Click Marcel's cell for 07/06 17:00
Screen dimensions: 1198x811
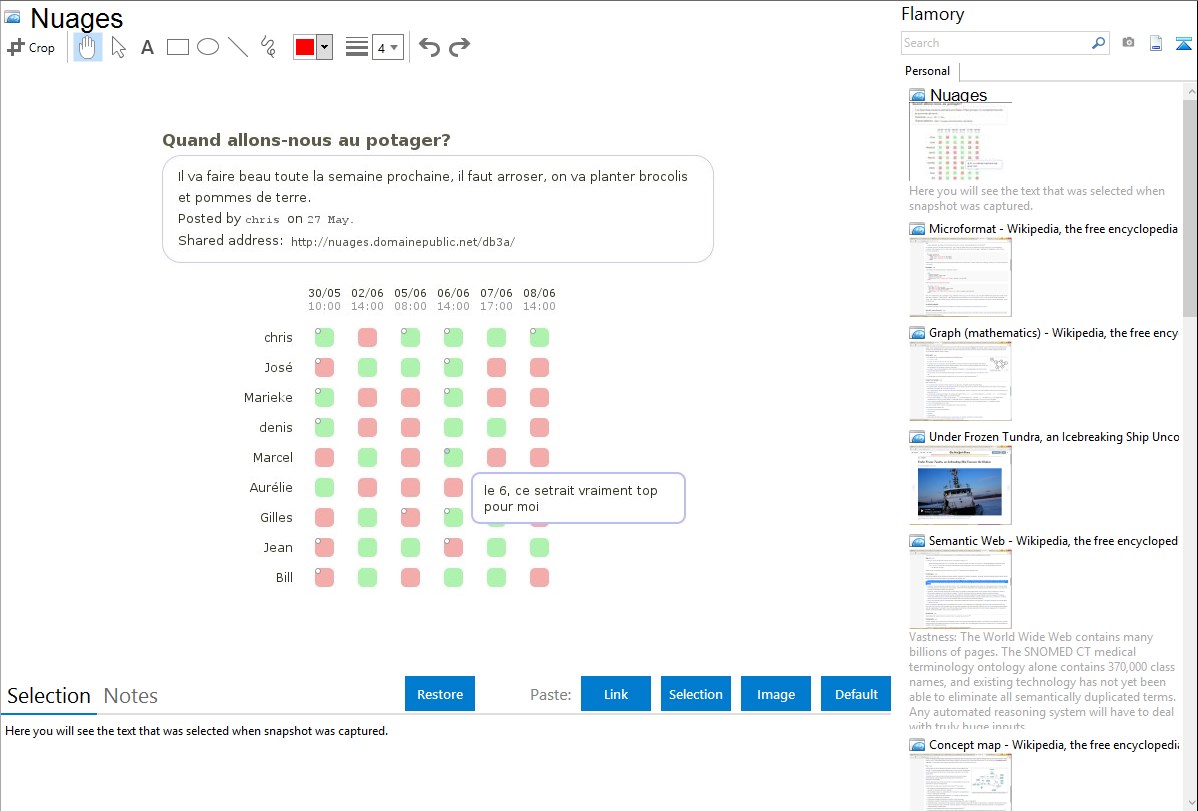497,457
